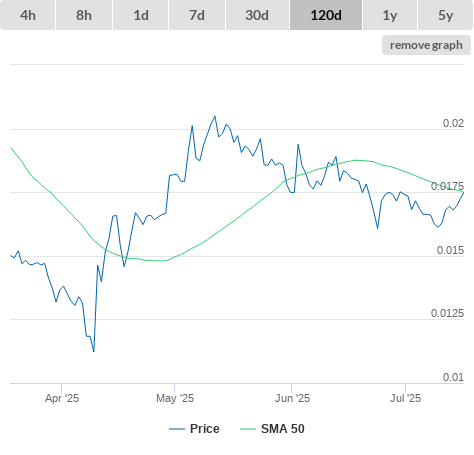Toggle the Price series in legend

click(x=205, y=429)
